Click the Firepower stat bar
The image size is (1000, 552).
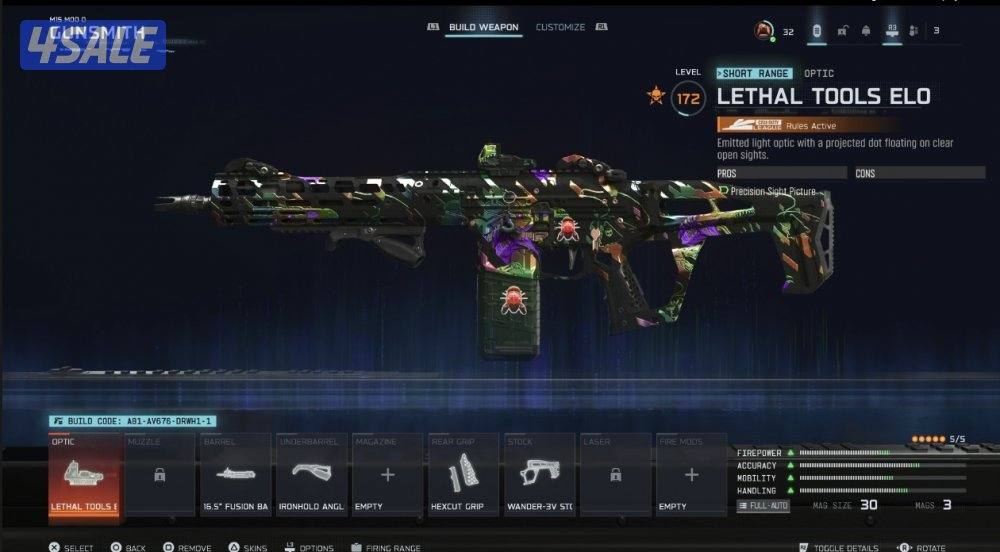pyautogui.click(x=883, y=453)
